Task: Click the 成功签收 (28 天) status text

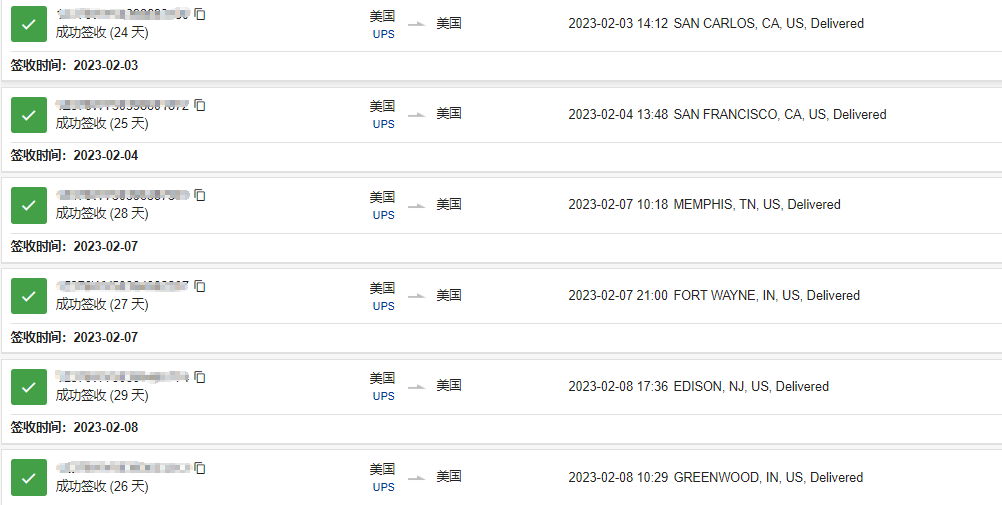Action: coord(102,213)
